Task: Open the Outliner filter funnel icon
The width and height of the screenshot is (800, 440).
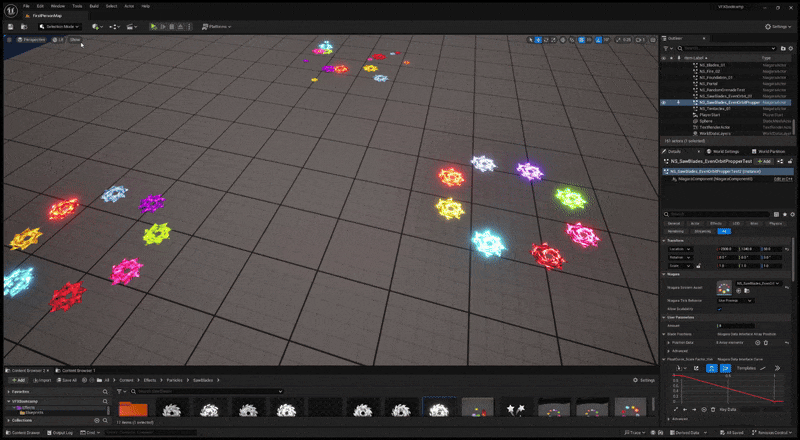Action: [667, 48]
